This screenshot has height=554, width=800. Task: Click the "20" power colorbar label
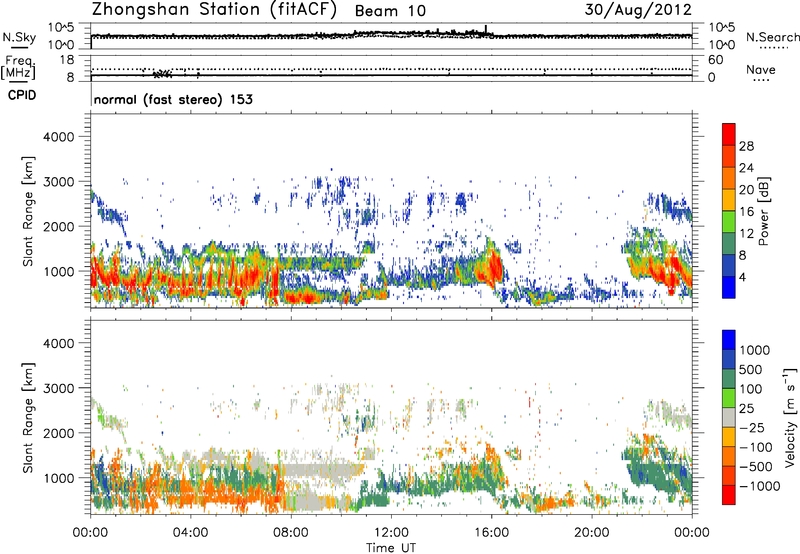click(746, 190)
